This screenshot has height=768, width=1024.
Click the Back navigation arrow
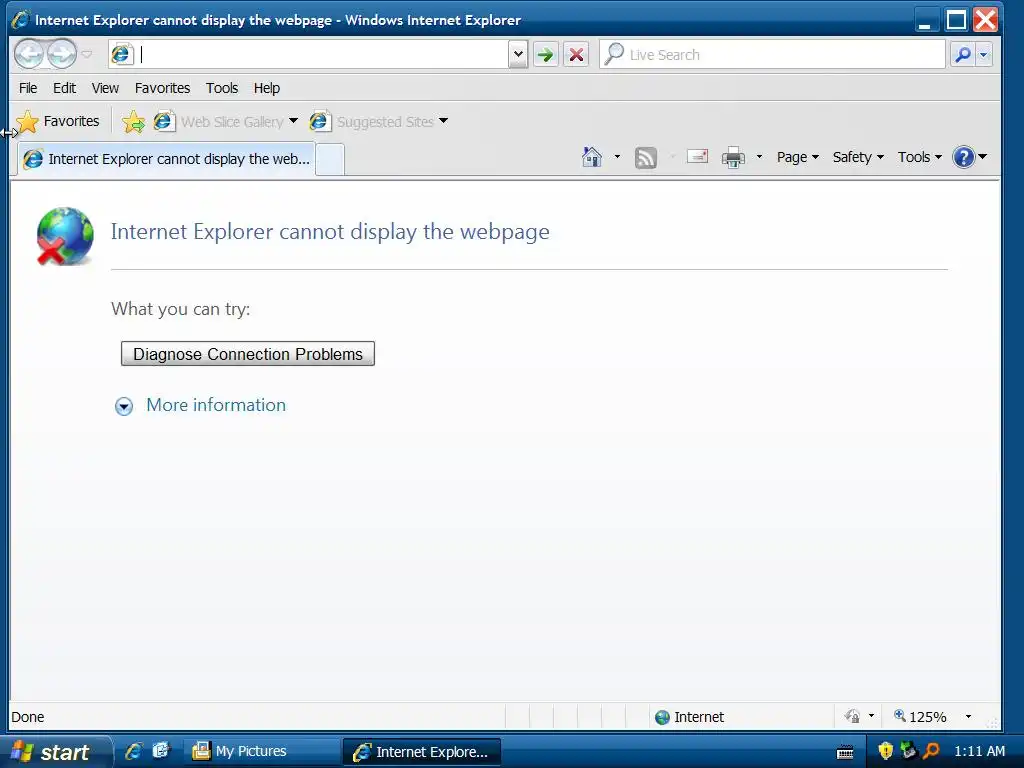[x=29, y=54]
